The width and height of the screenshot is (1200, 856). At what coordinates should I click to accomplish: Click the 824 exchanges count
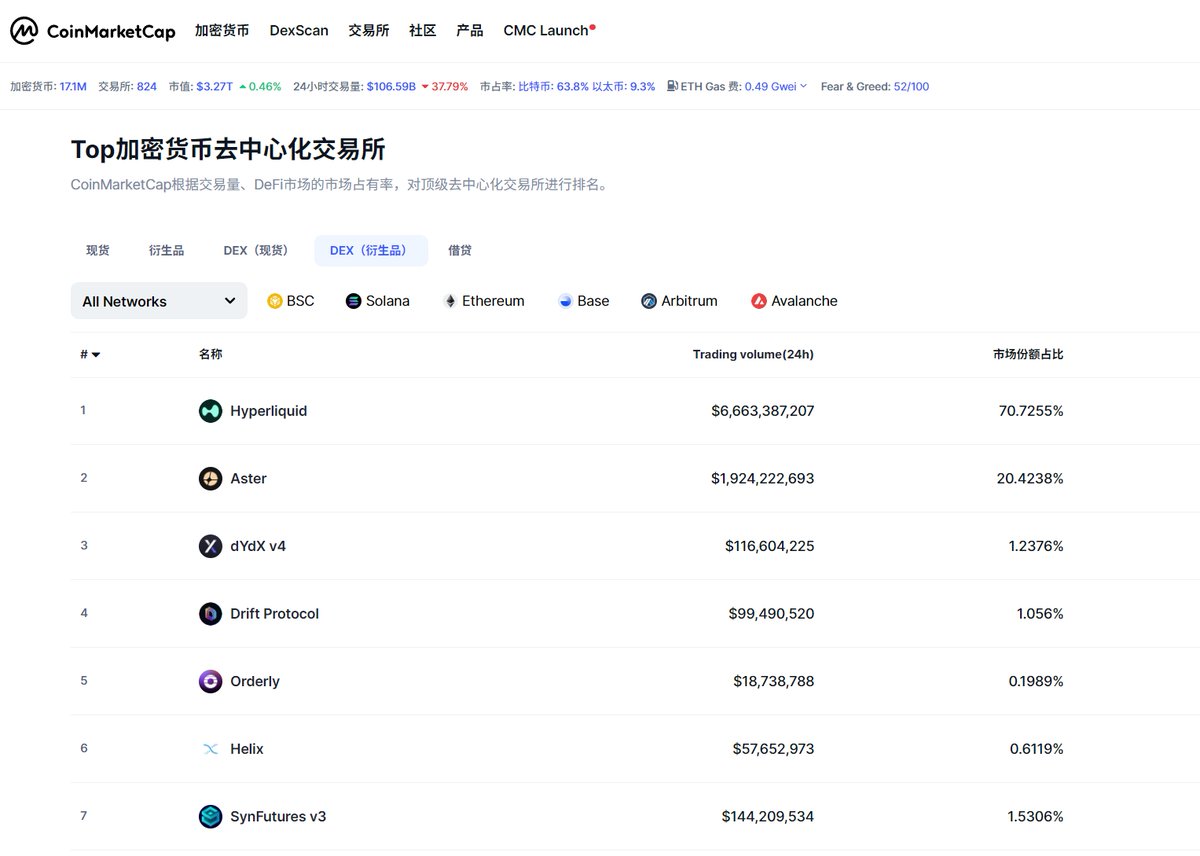point(147,86)
